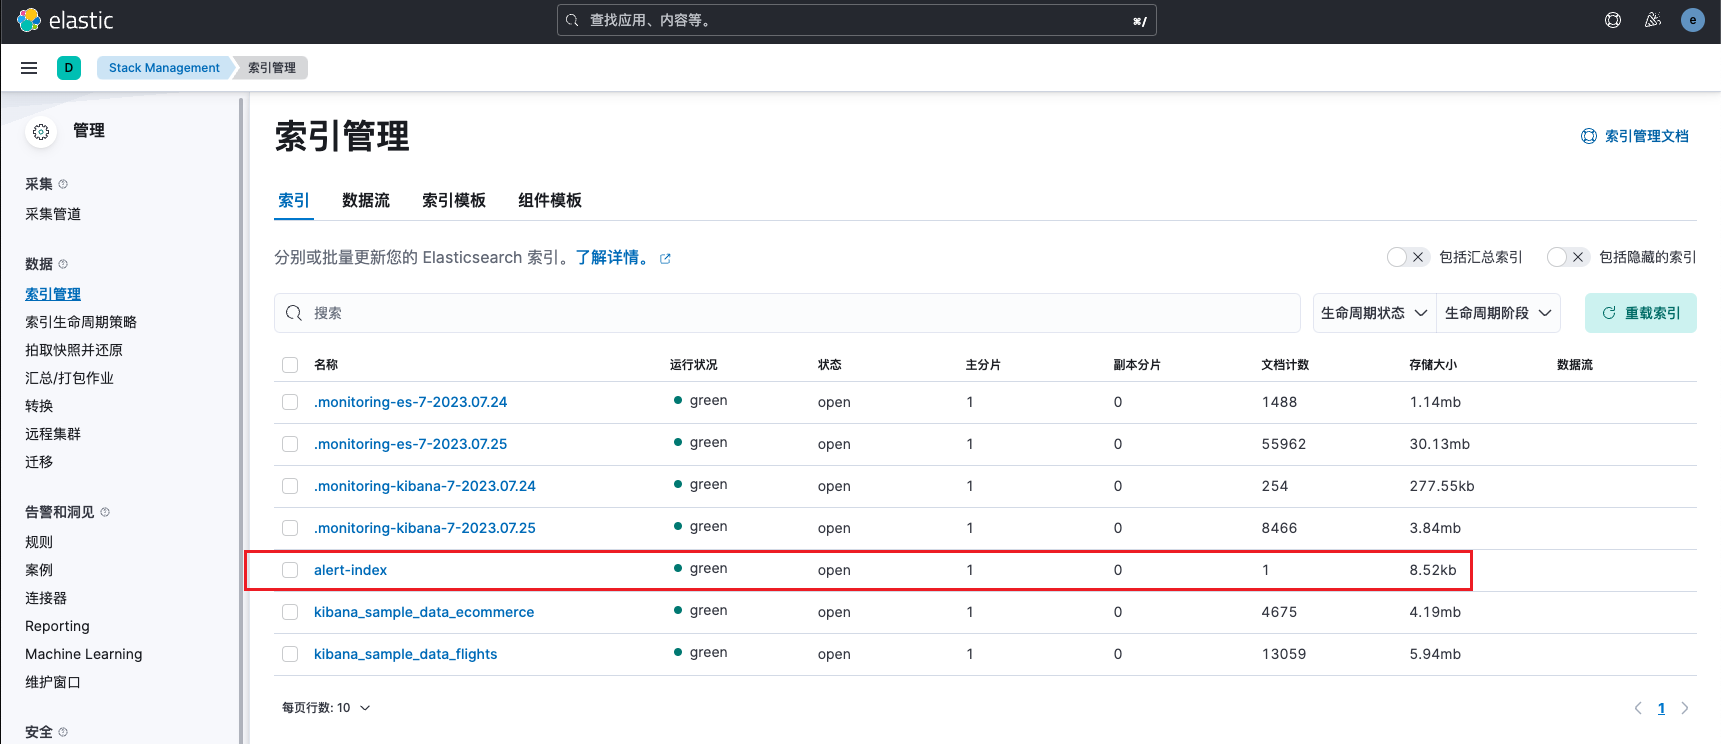Go to previous page of results

click(1638, 708)
